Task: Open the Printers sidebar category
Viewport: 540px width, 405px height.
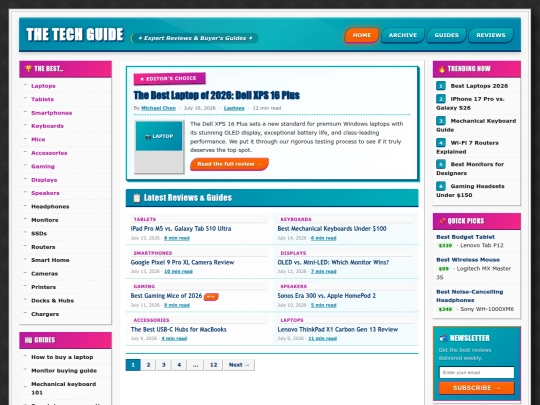Action: [43, 287]
